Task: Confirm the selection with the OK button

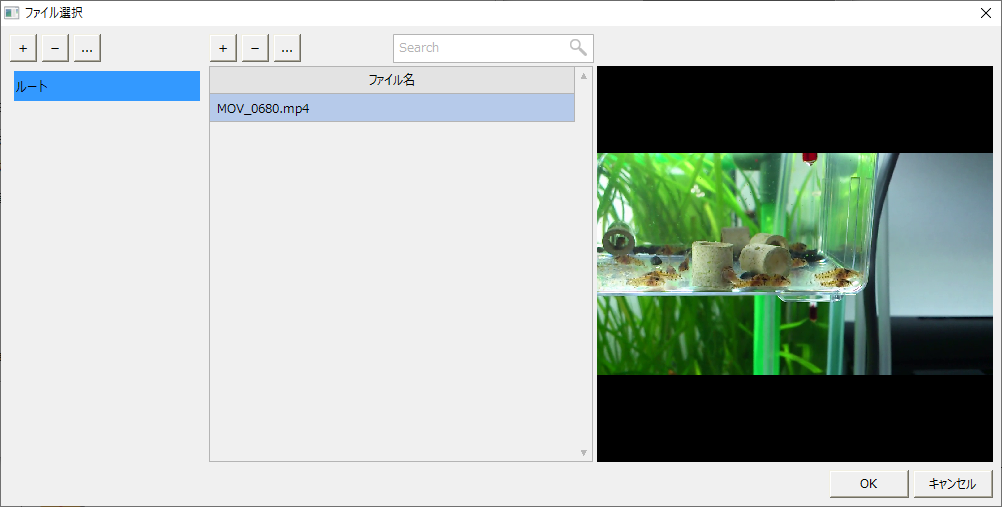Action: [x=868, y=484]
